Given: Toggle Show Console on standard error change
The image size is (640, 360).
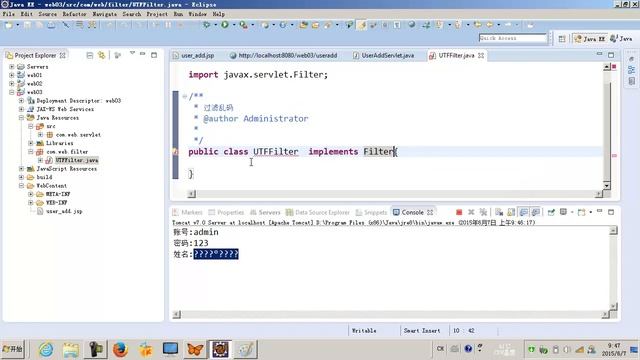Looking at the screenshot, I should (536, 212).
